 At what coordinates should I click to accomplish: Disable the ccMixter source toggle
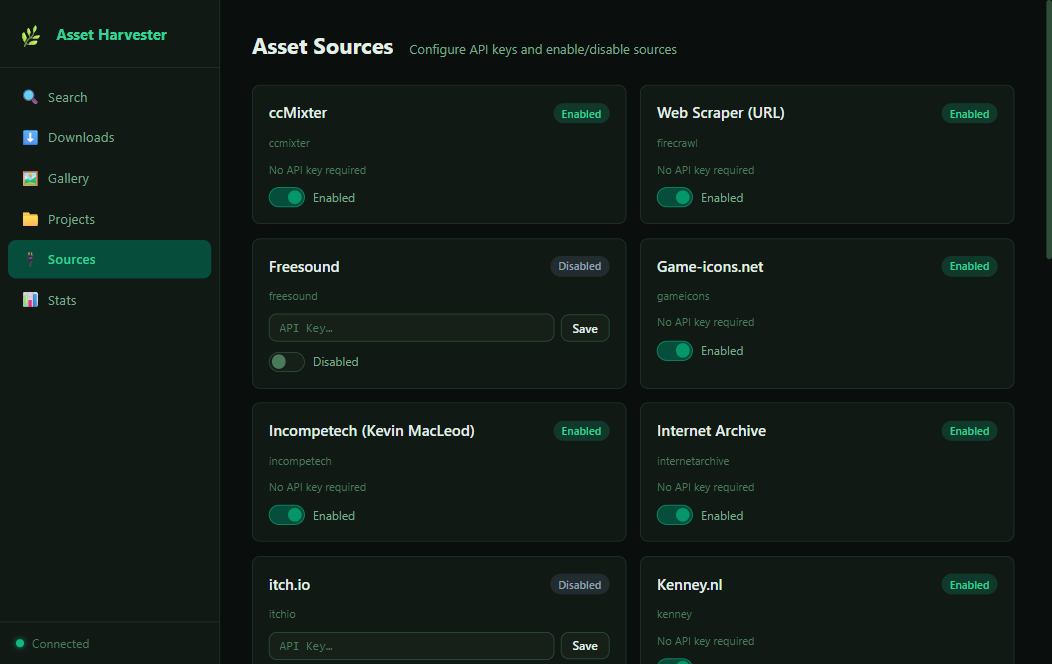286,197
